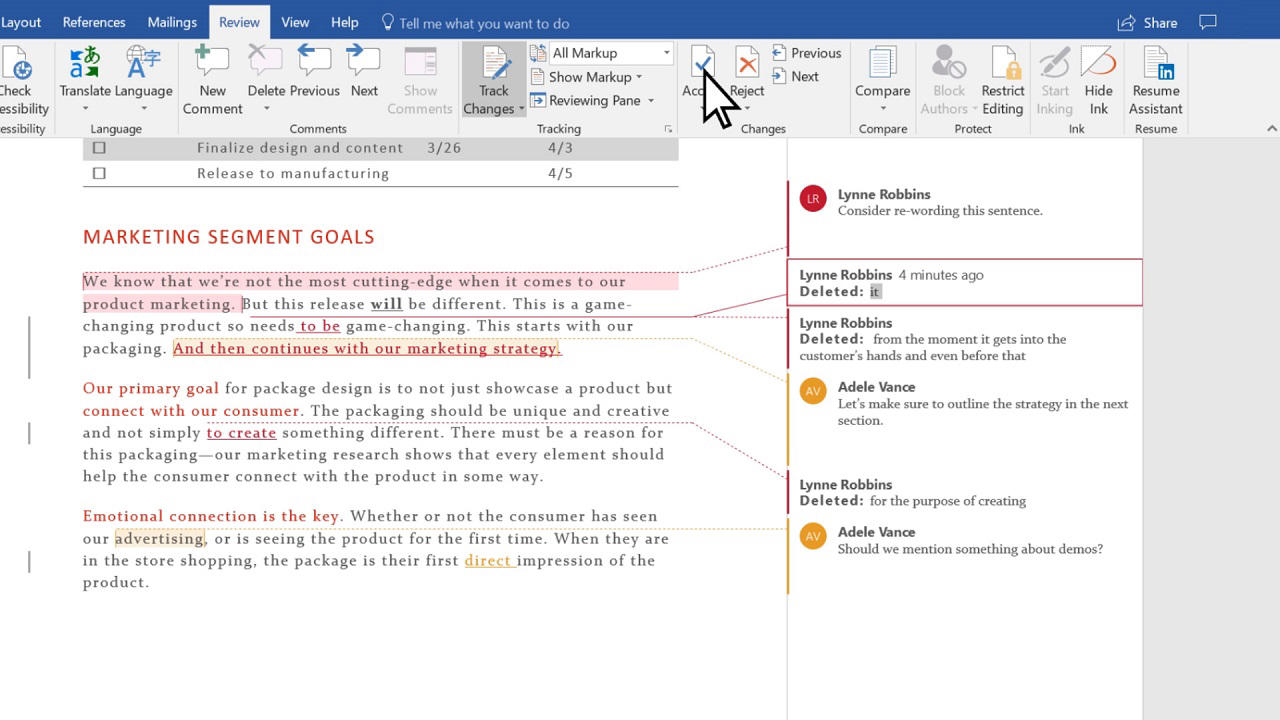Open the Mailings ribbon tab

(172, 21)
